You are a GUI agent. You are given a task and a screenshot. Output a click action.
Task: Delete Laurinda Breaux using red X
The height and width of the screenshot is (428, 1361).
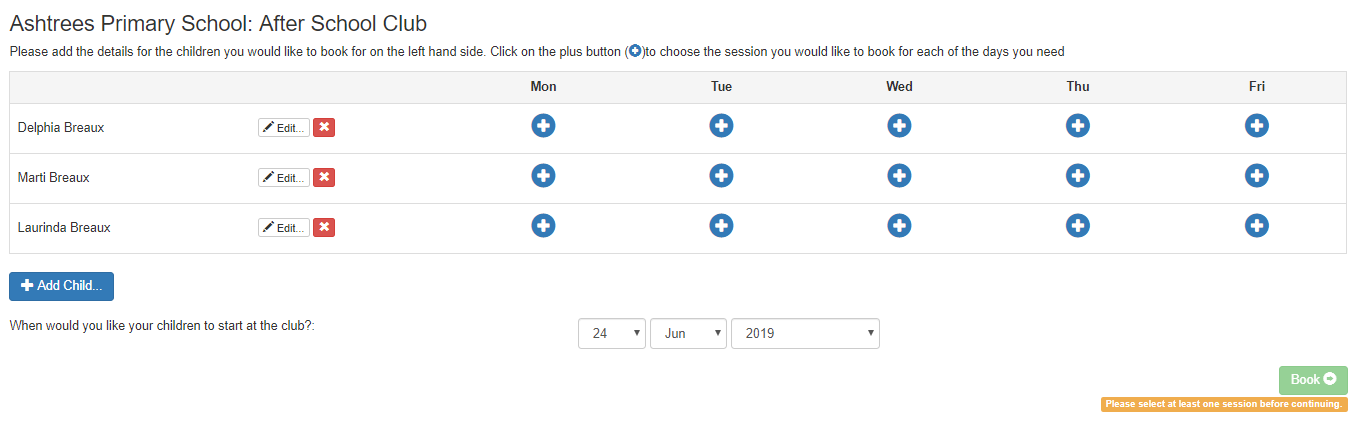coord(324,228)
